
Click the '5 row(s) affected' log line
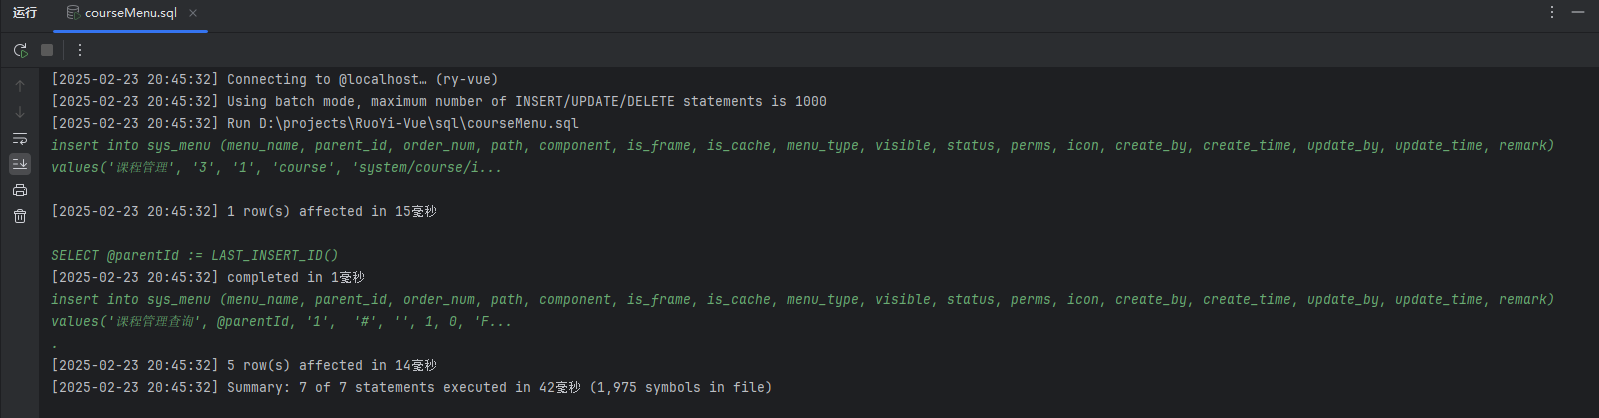point(330,365)
